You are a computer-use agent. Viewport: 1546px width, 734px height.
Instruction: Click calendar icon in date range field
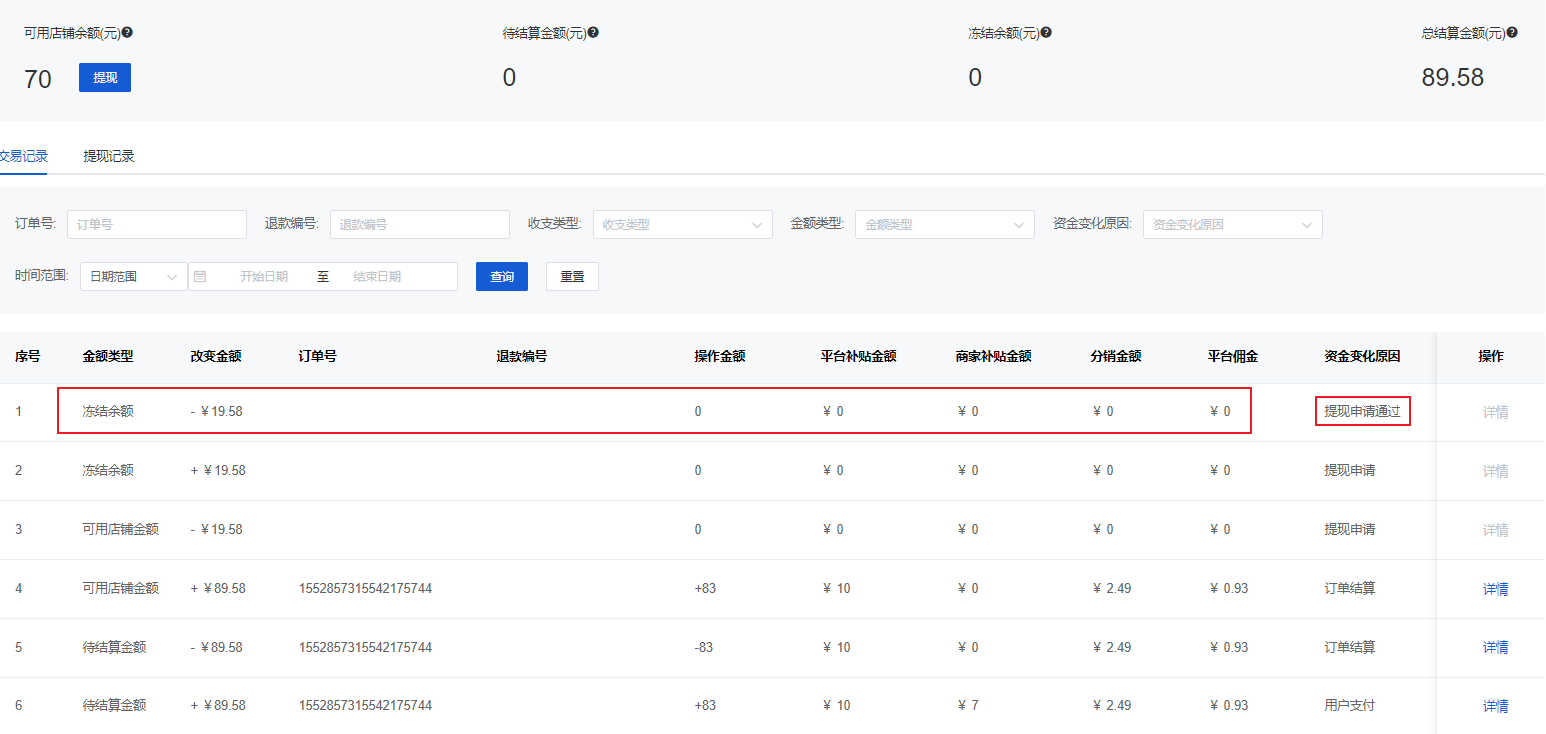point(200,276)
